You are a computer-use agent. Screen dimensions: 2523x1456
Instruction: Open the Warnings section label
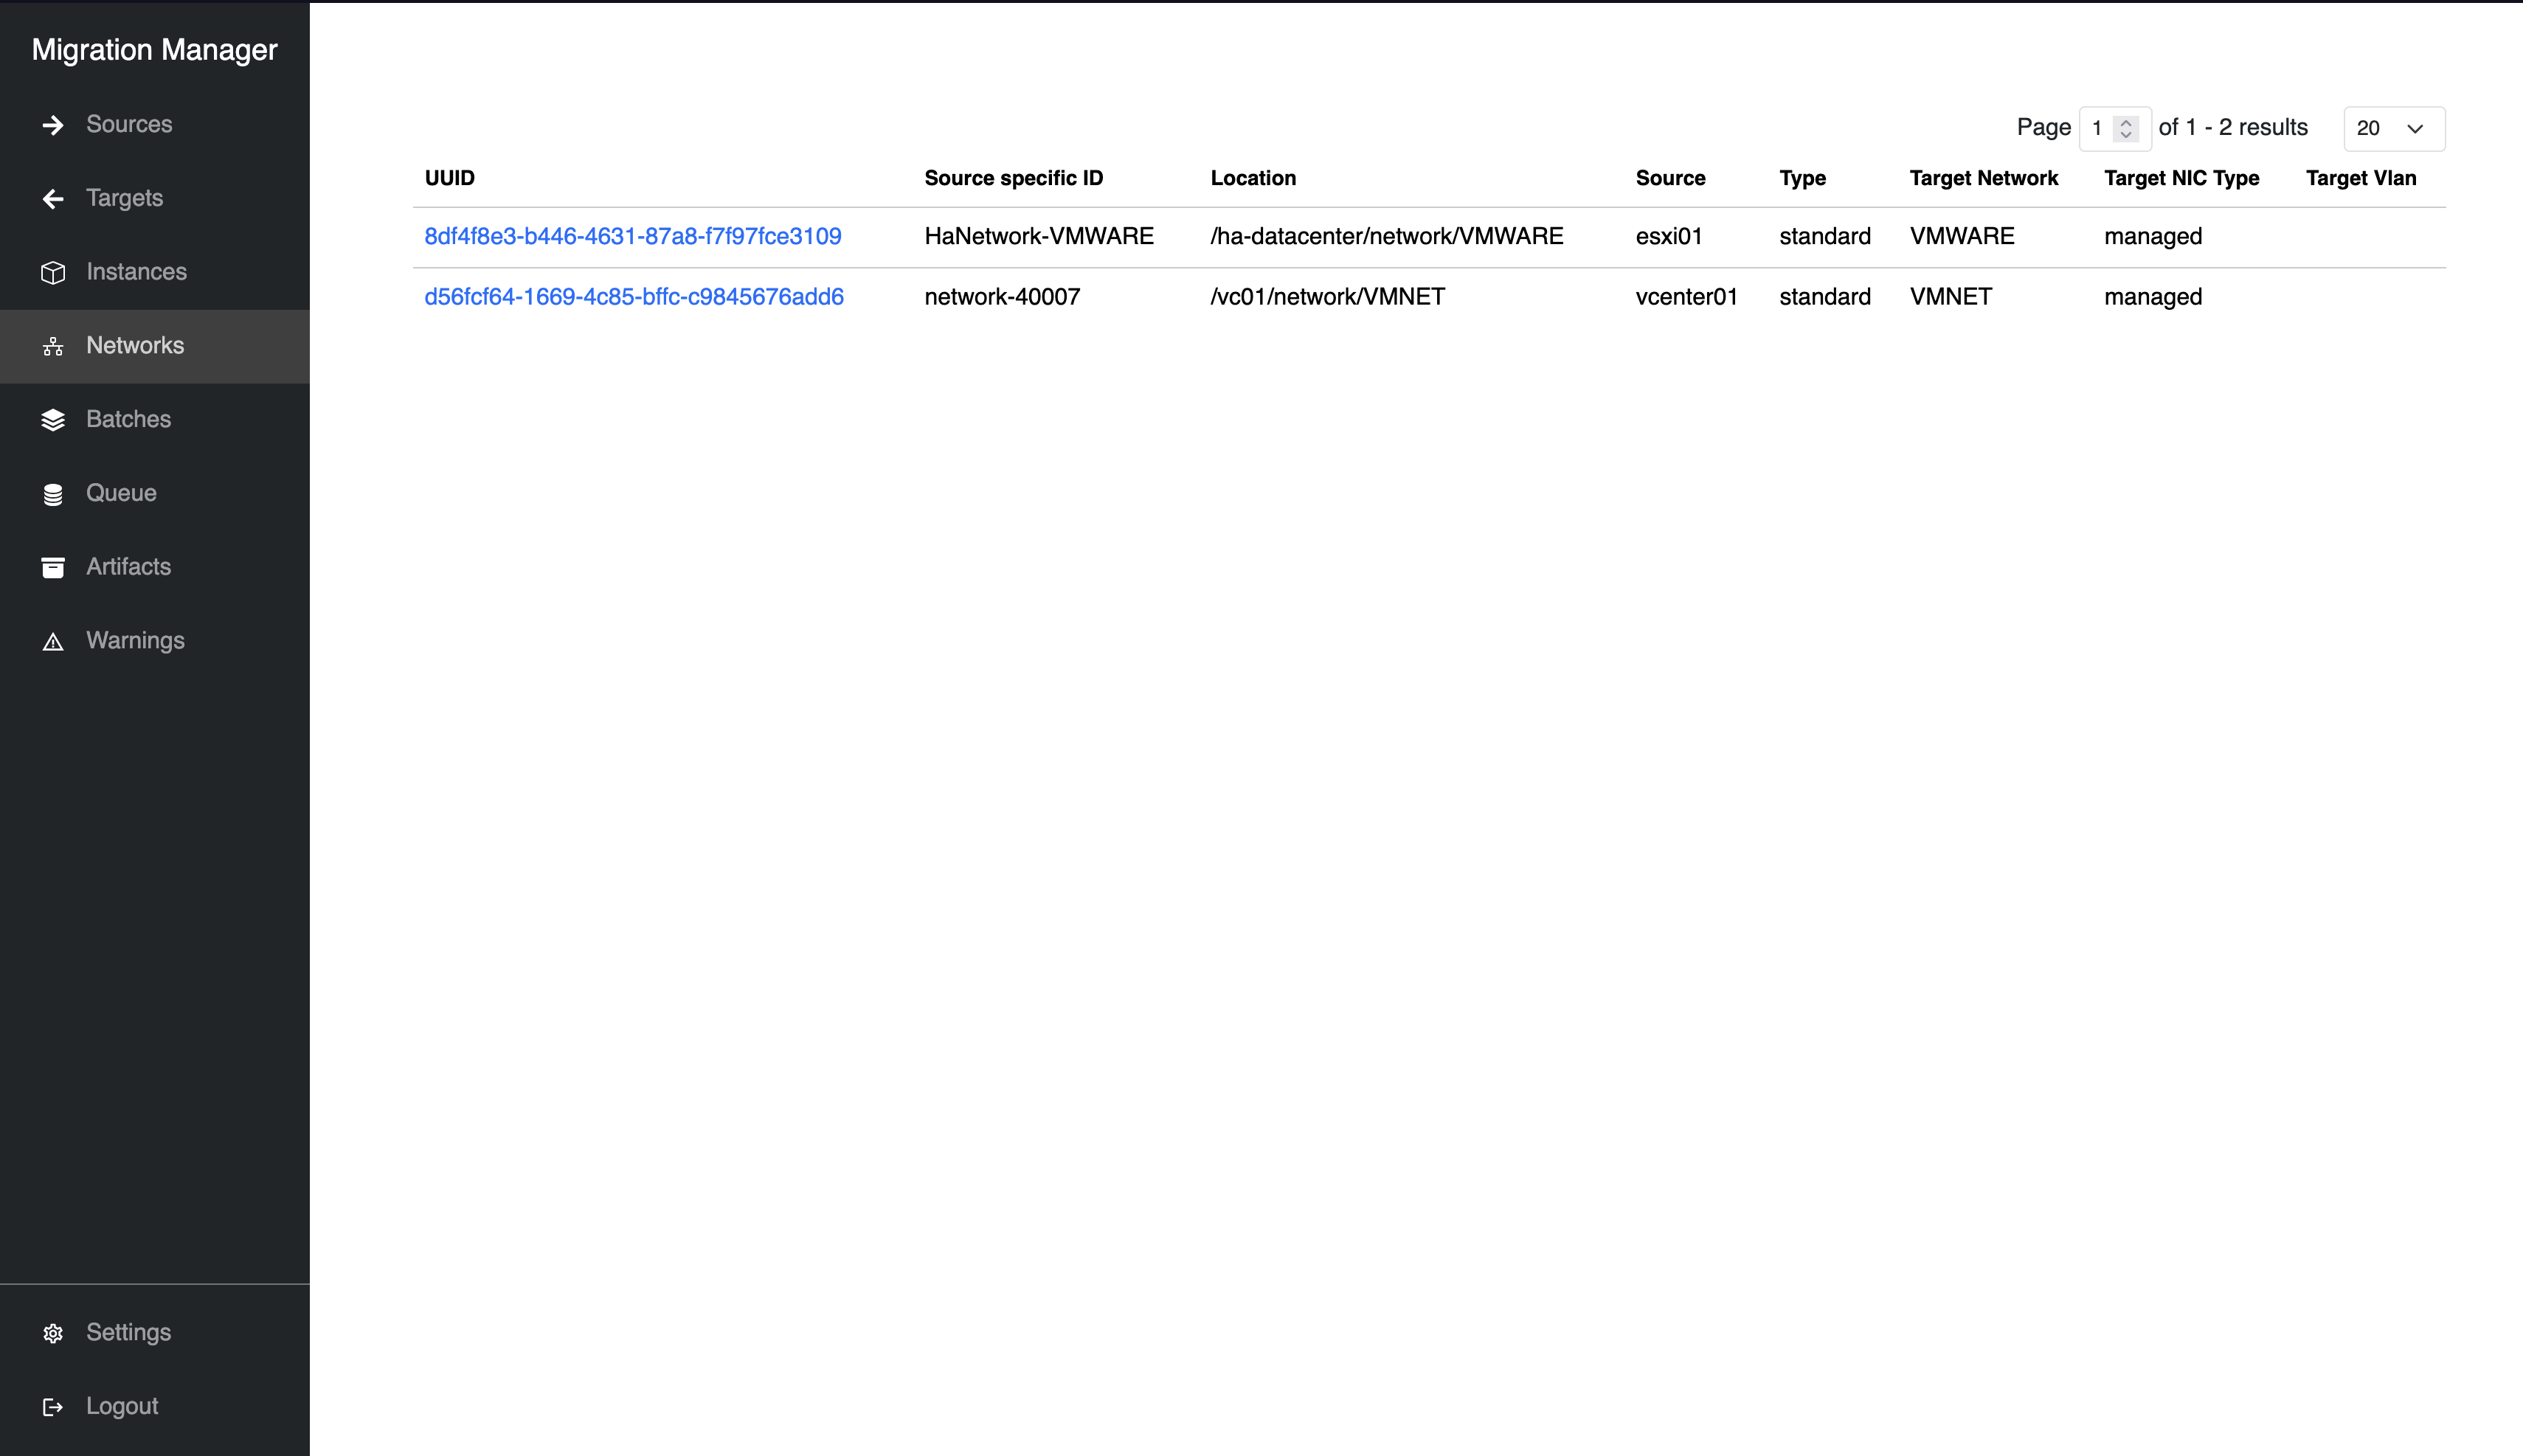[135, 640]
